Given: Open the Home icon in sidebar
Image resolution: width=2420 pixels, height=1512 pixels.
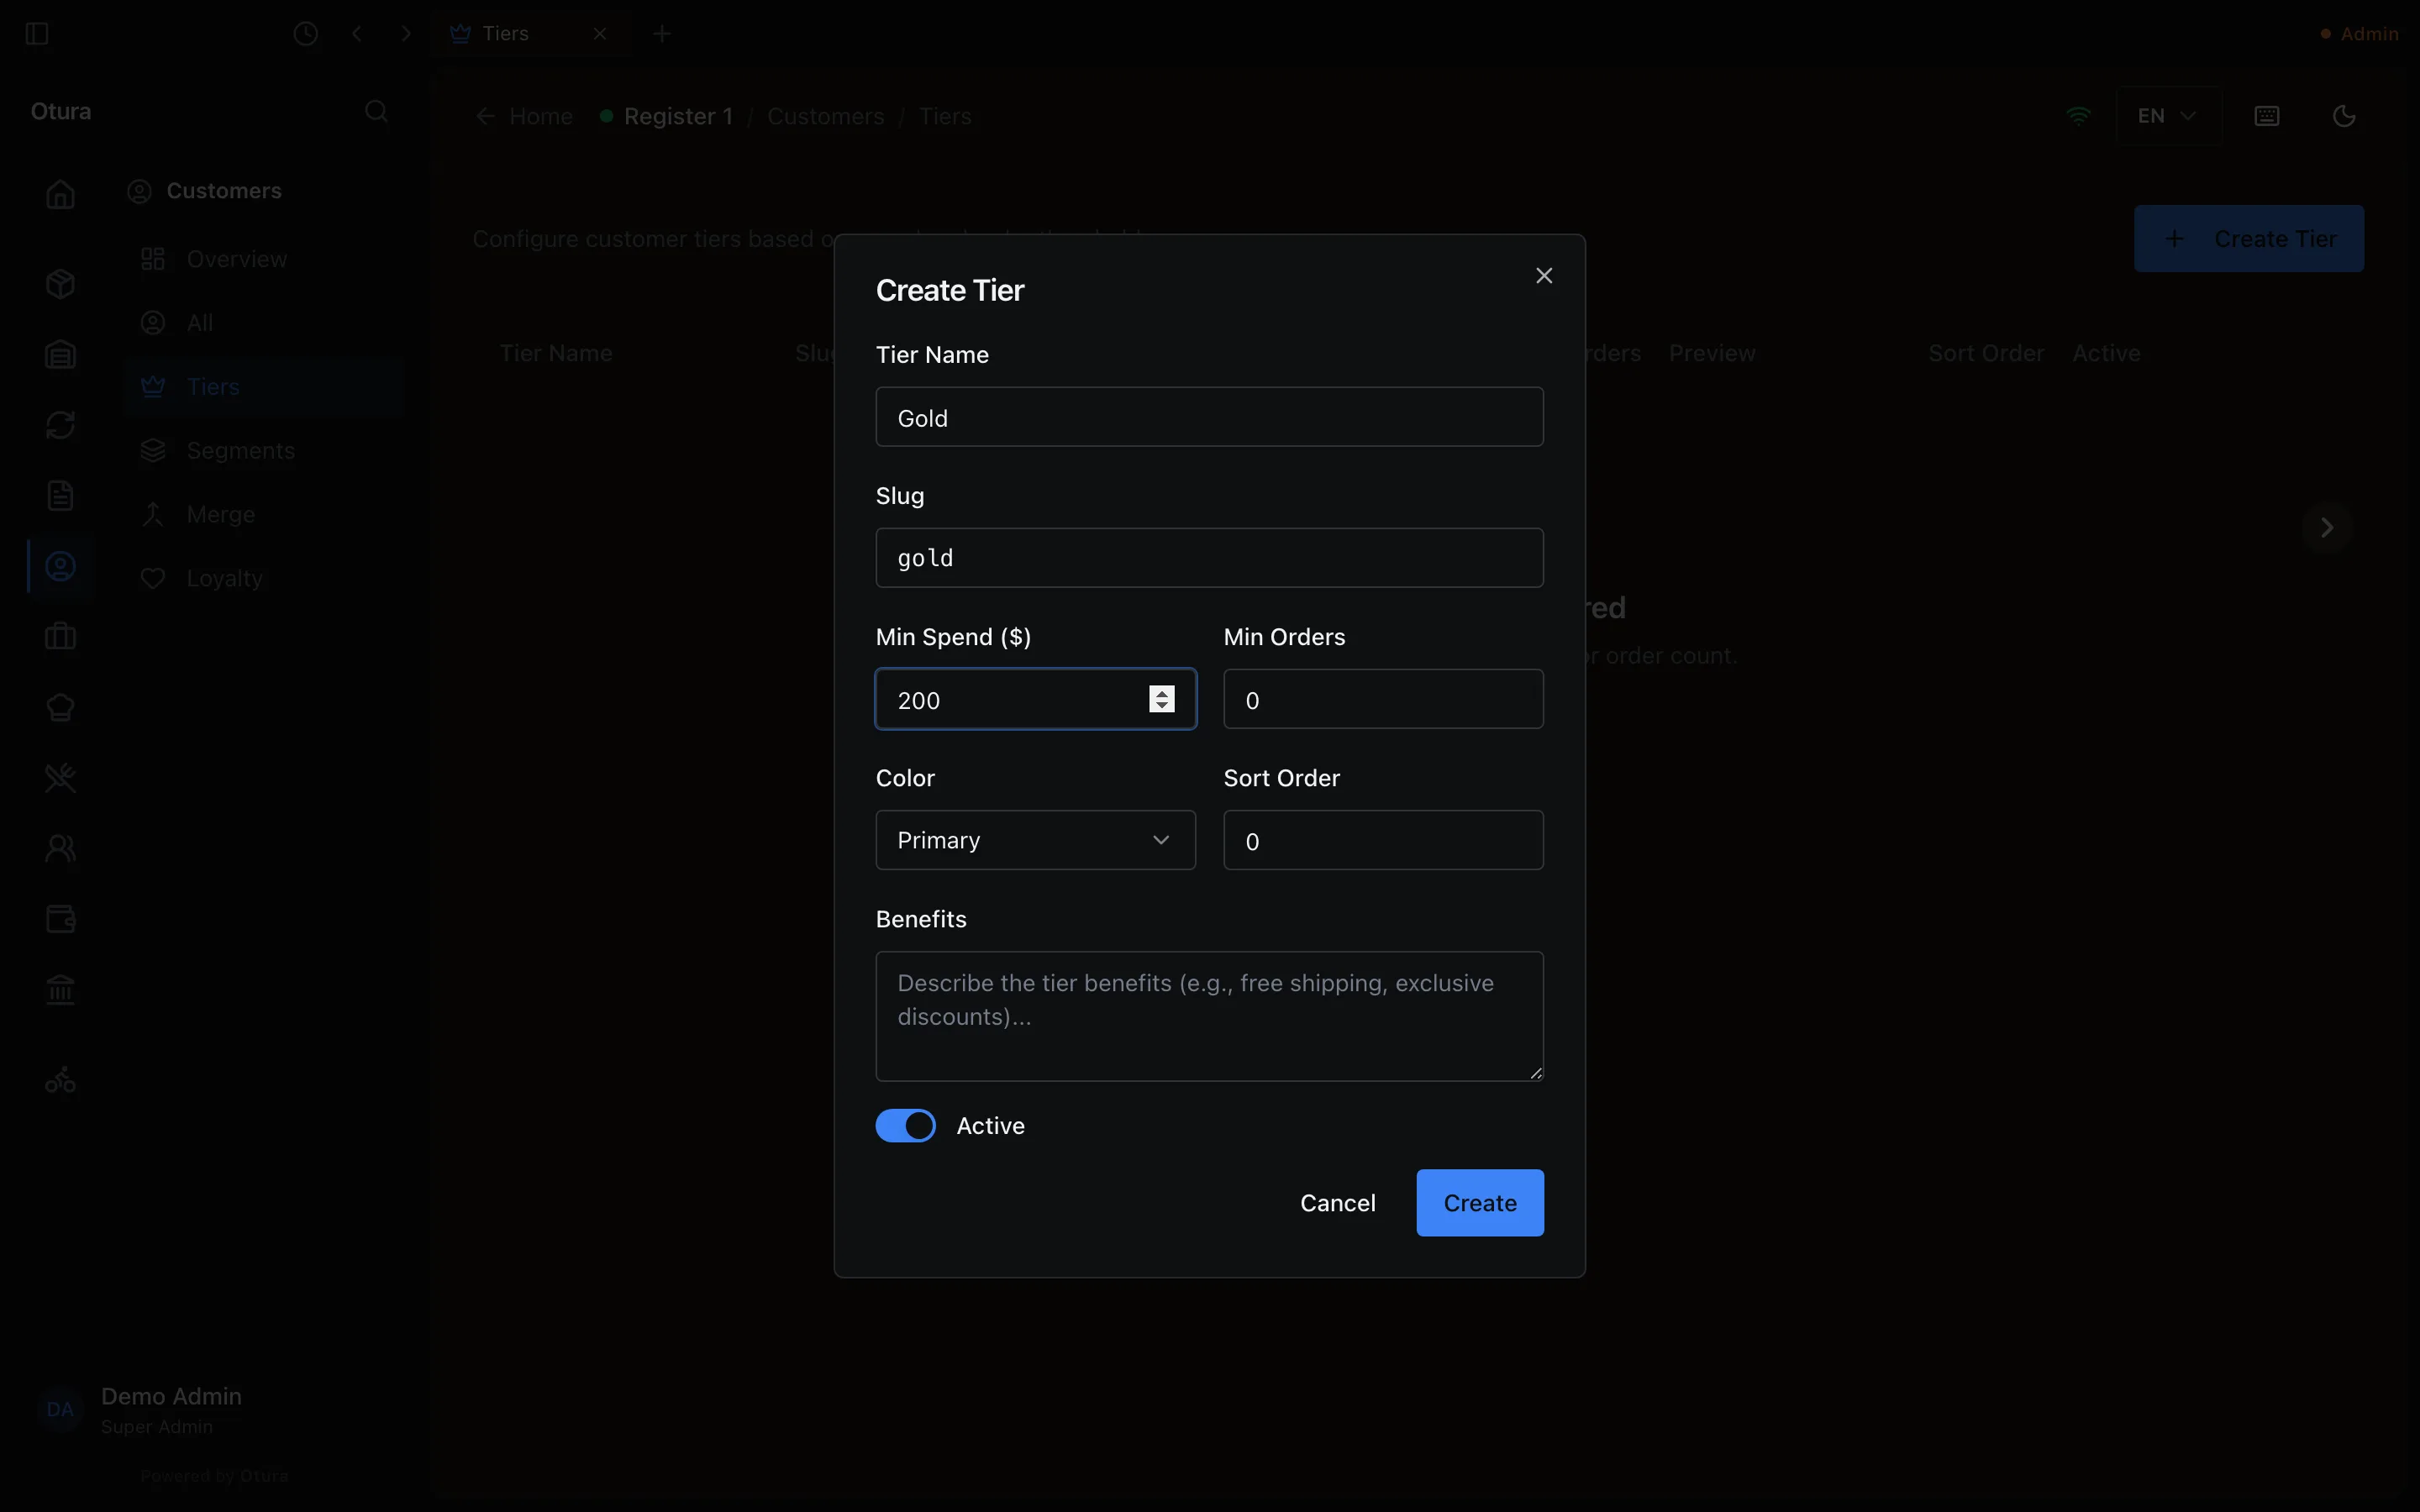Looking at the screenshot, I should [61, 194].
